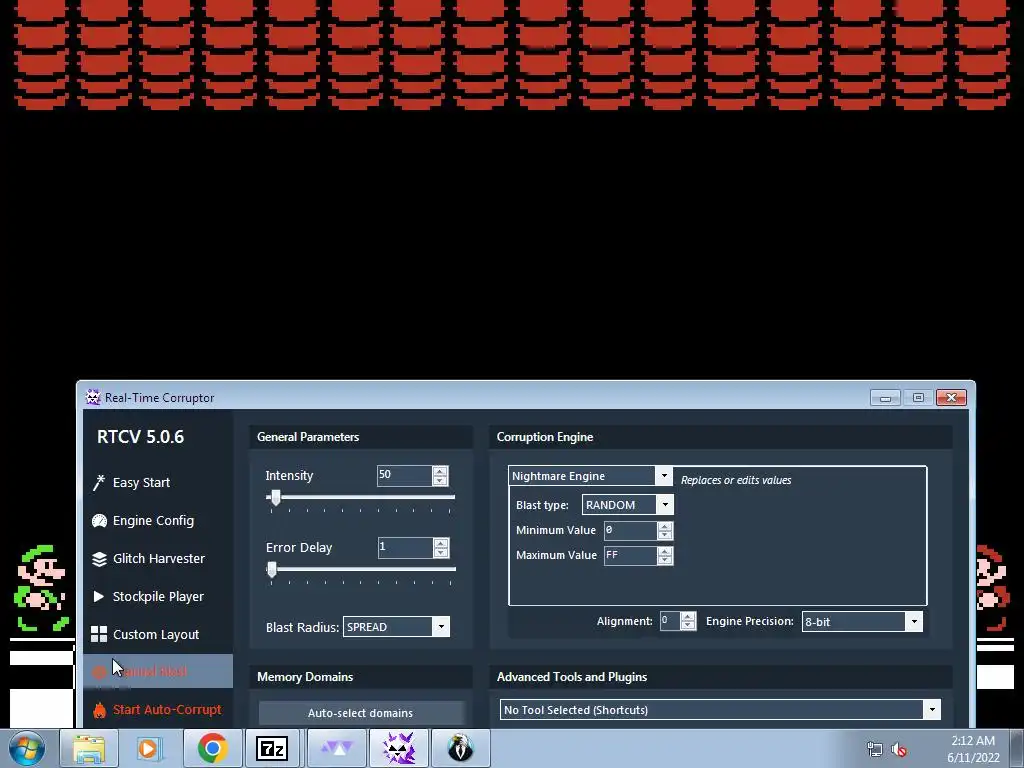The height and width of the screenshot is (768, 1024).
Task: Click the 'Replaces or edits values' description text
Action: pyautogui.click(x=736, y=480)
